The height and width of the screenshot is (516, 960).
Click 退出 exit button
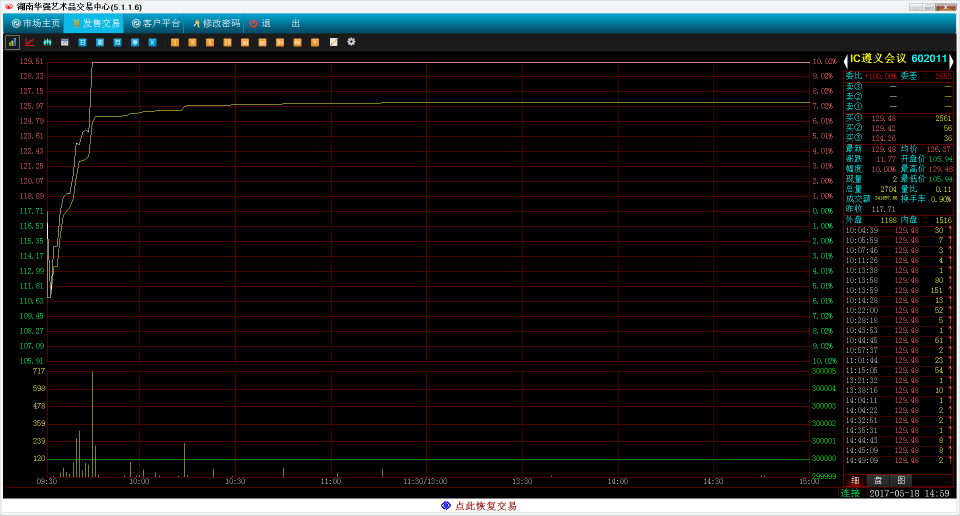274,23
